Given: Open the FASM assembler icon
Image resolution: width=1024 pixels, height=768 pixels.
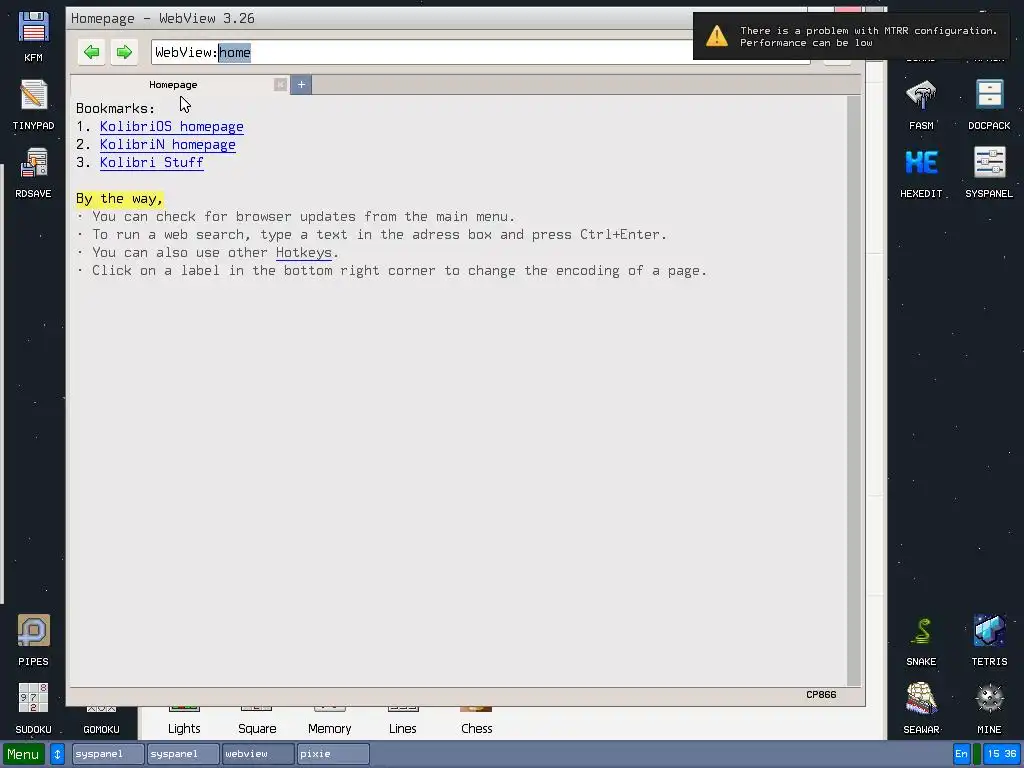Looking at the screenshot, I should [x=921, y=104].
